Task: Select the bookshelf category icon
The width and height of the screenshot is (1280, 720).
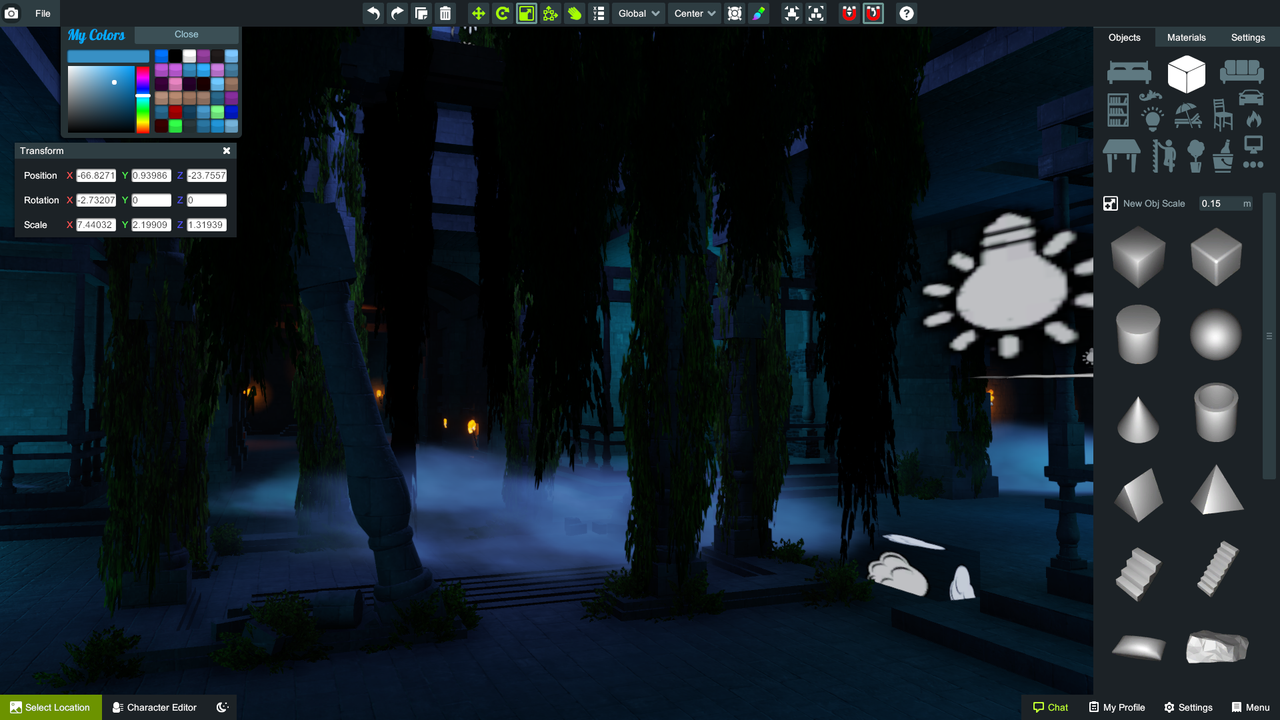Action: click(1118, 111)
